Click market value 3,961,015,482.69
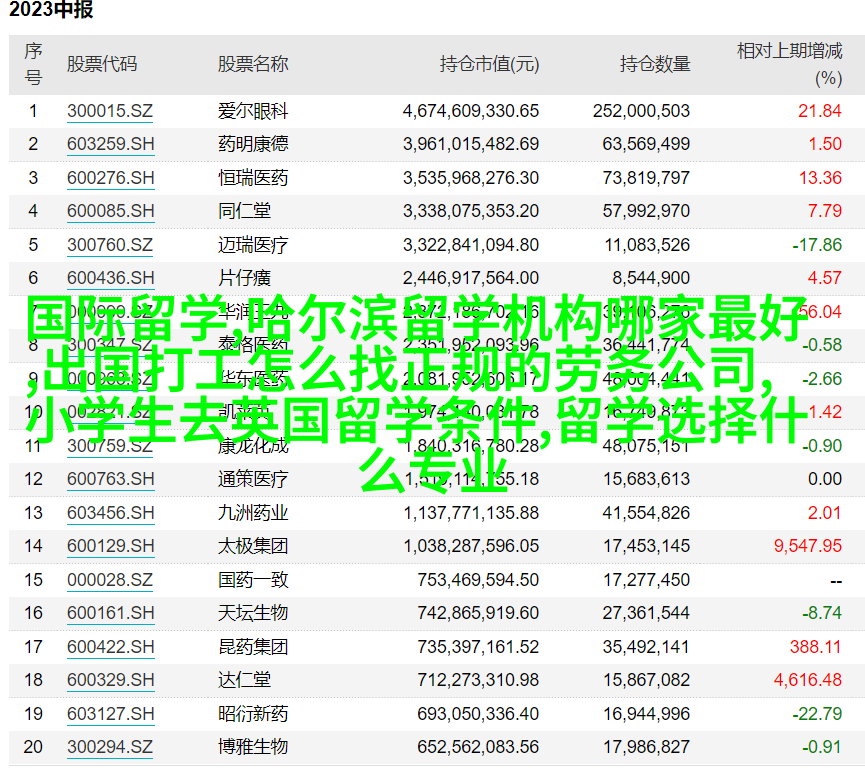This screenshot has width=865, height=776. point(471,144)
